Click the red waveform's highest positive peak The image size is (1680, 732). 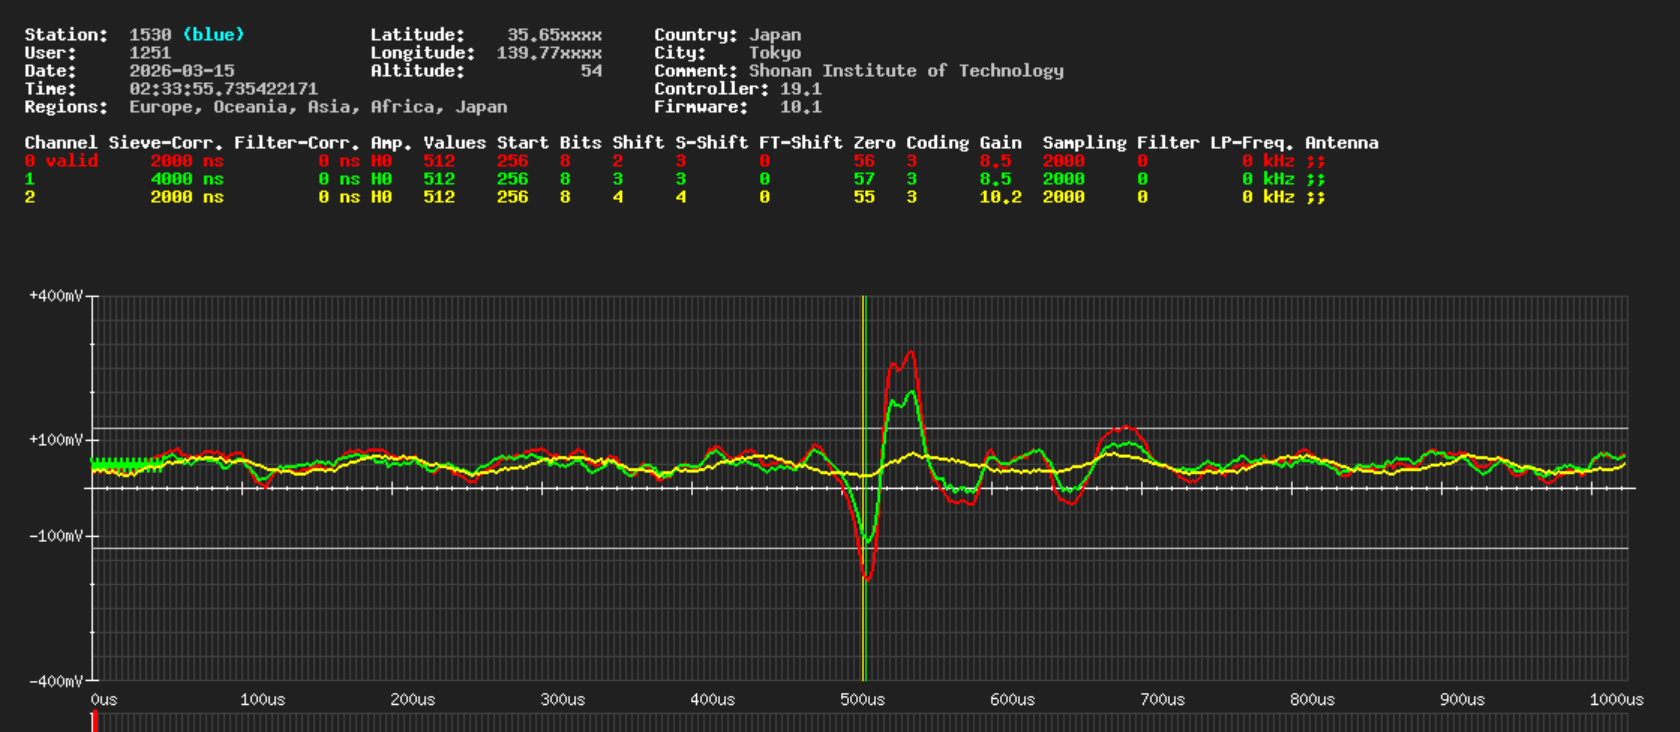coord(909,352)
